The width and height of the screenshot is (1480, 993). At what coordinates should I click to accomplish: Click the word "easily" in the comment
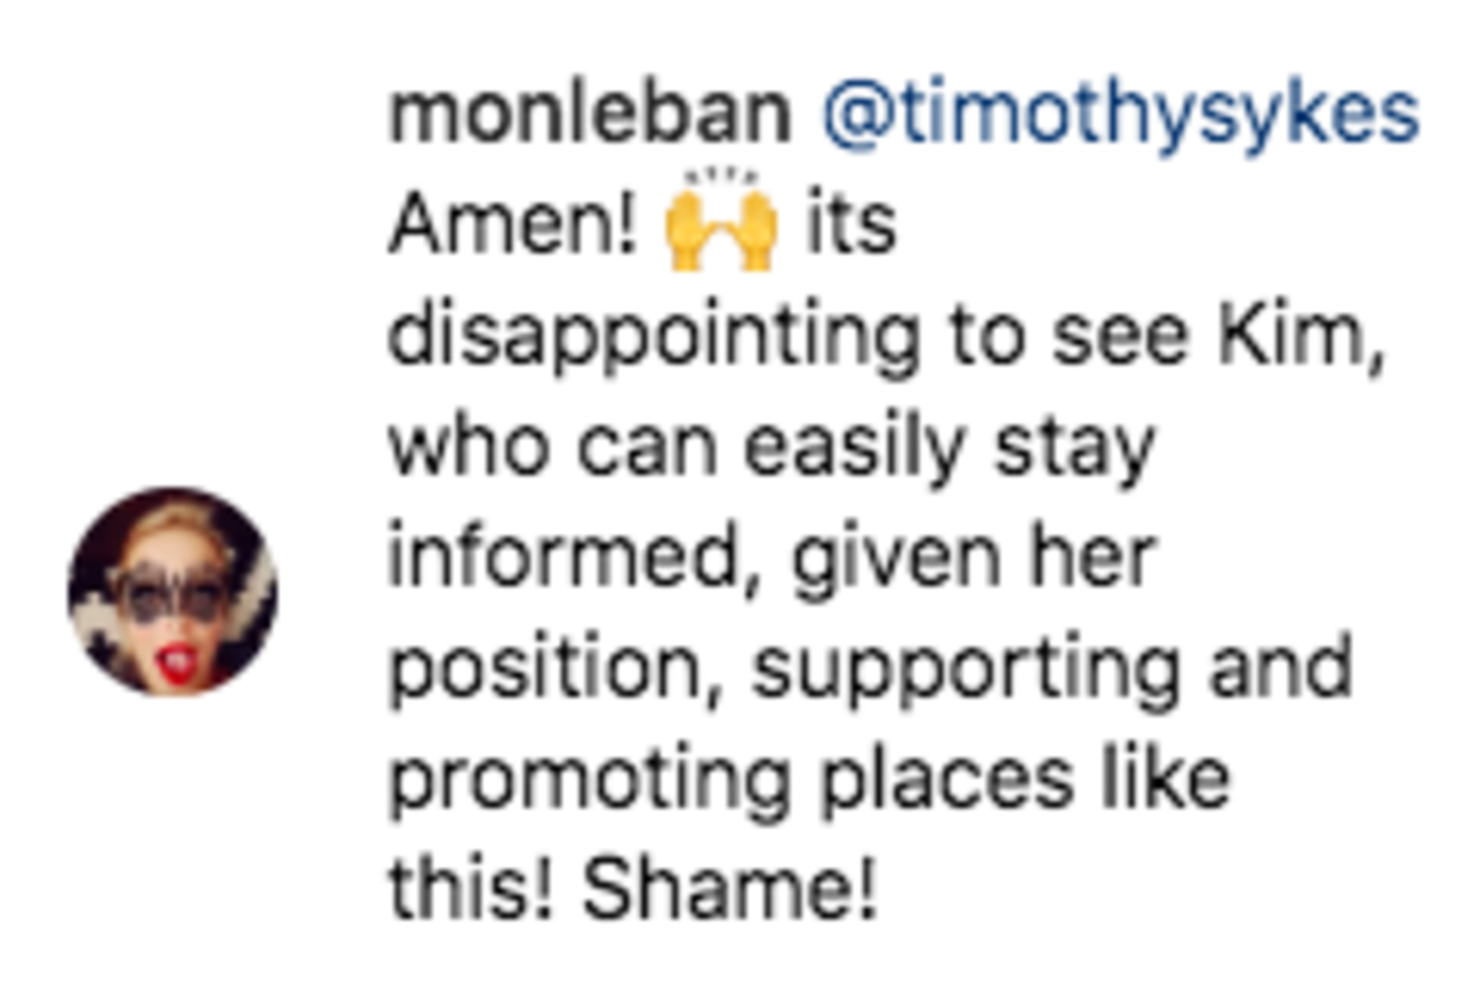[x=853, y=446]
